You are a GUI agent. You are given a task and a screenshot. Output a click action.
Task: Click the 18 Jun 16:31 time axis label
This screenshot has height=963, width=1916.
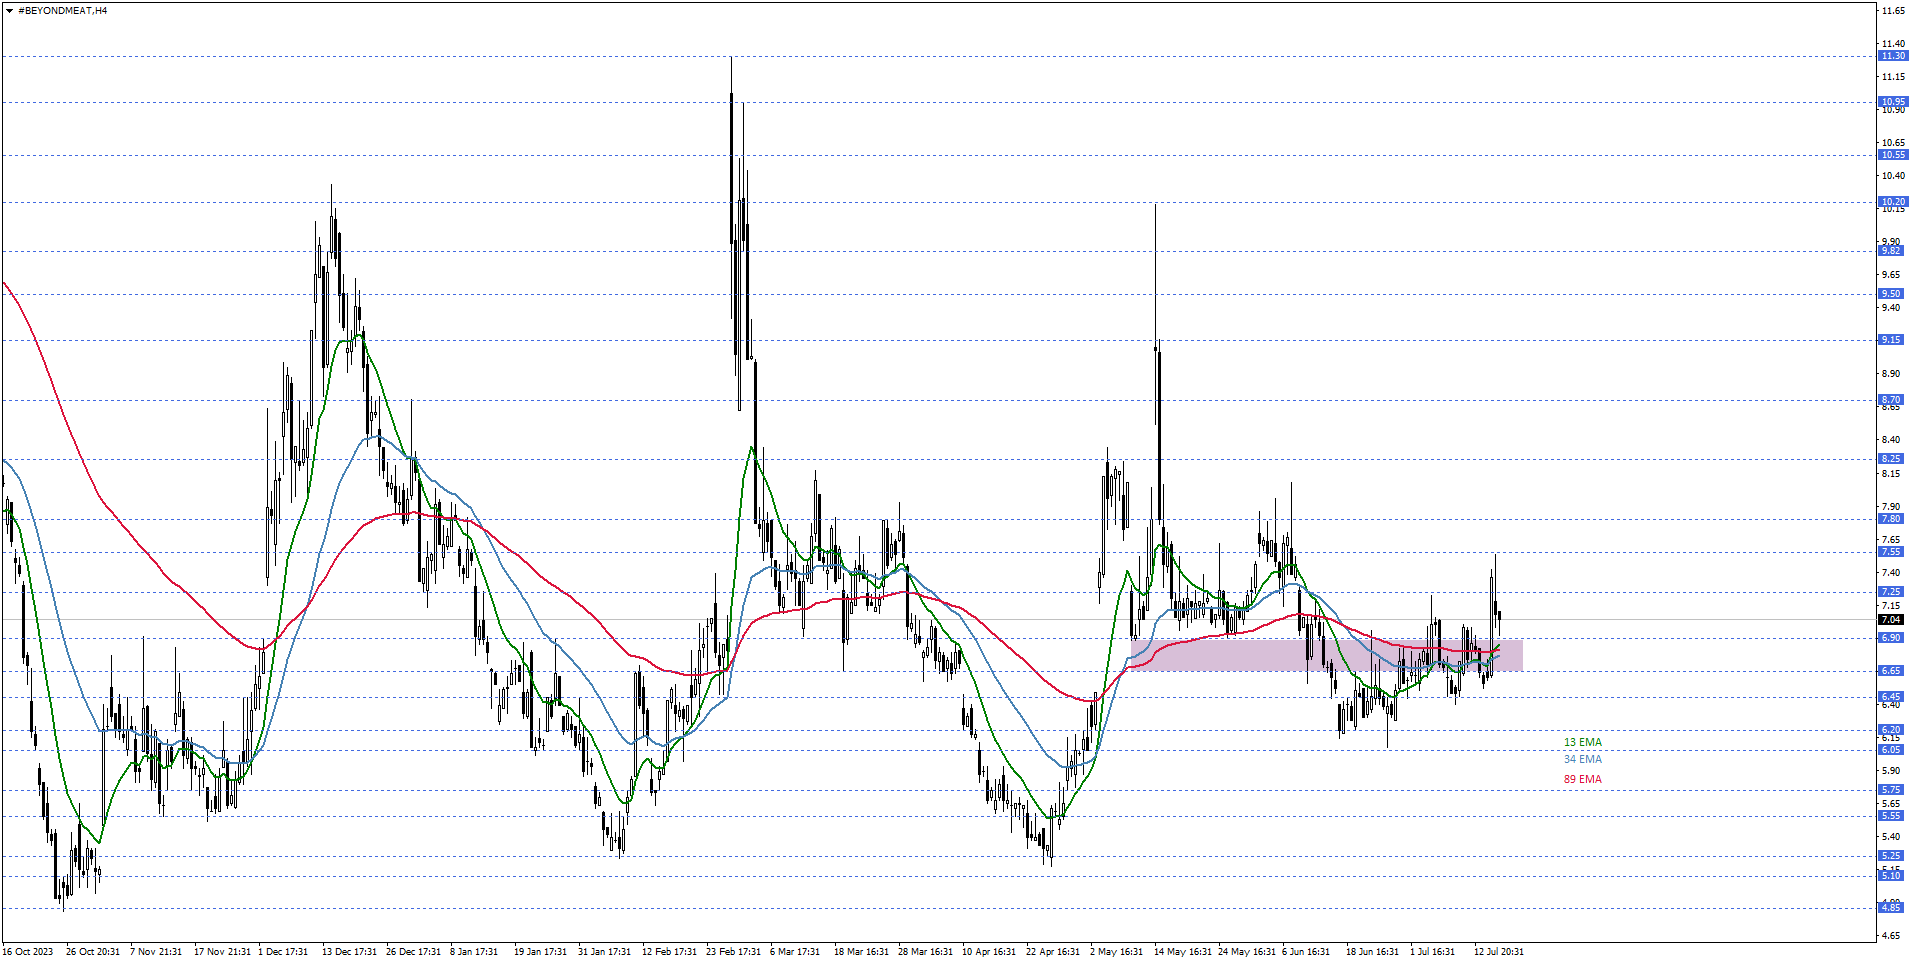(1373, 952)
